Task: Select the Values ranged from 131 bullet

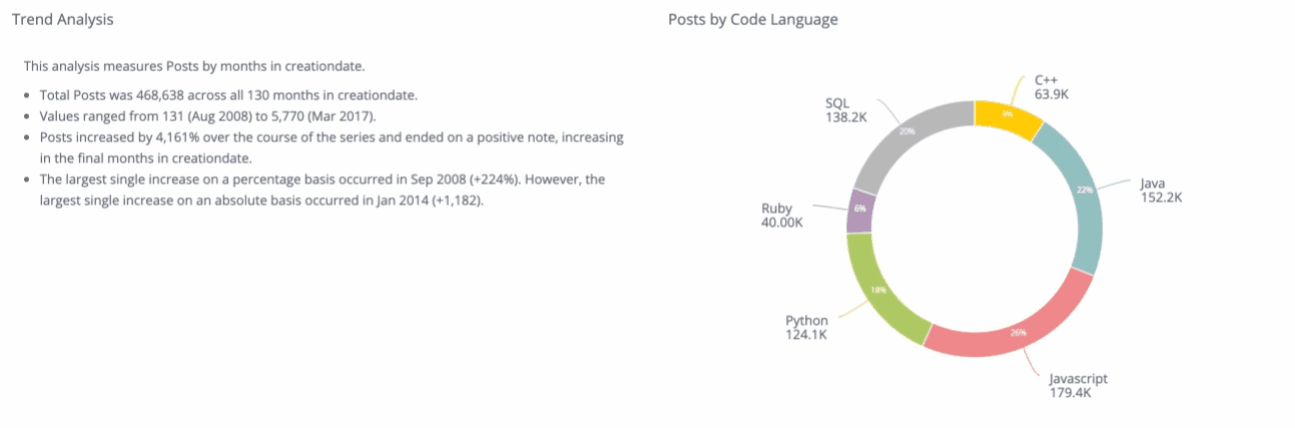Action: [x=207, y=116]
